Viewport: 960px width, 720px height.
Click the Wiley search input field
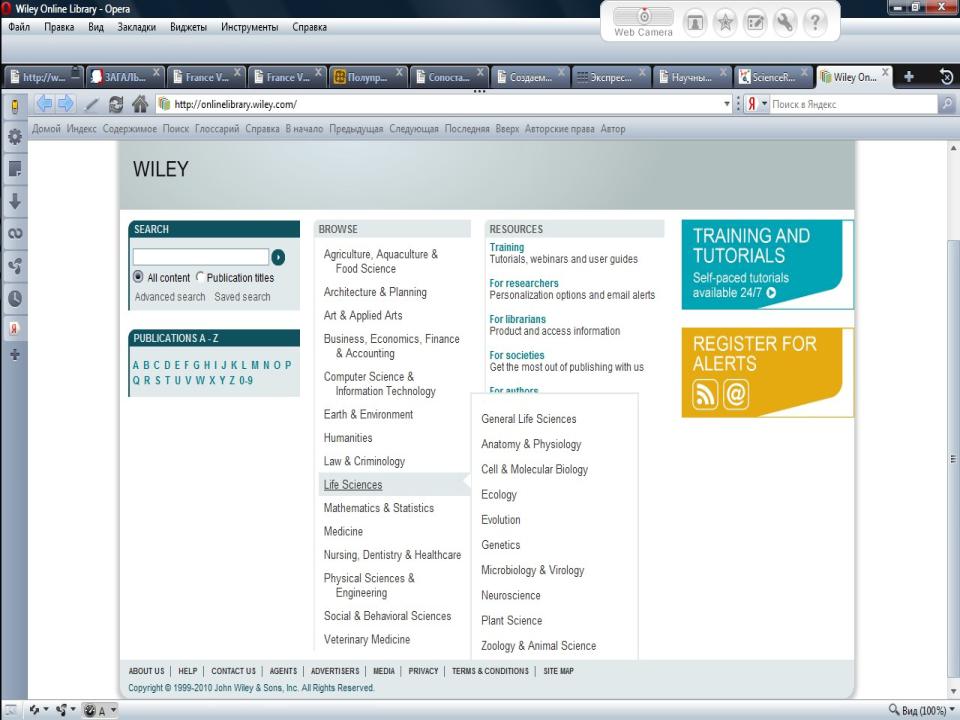(201, 257)
